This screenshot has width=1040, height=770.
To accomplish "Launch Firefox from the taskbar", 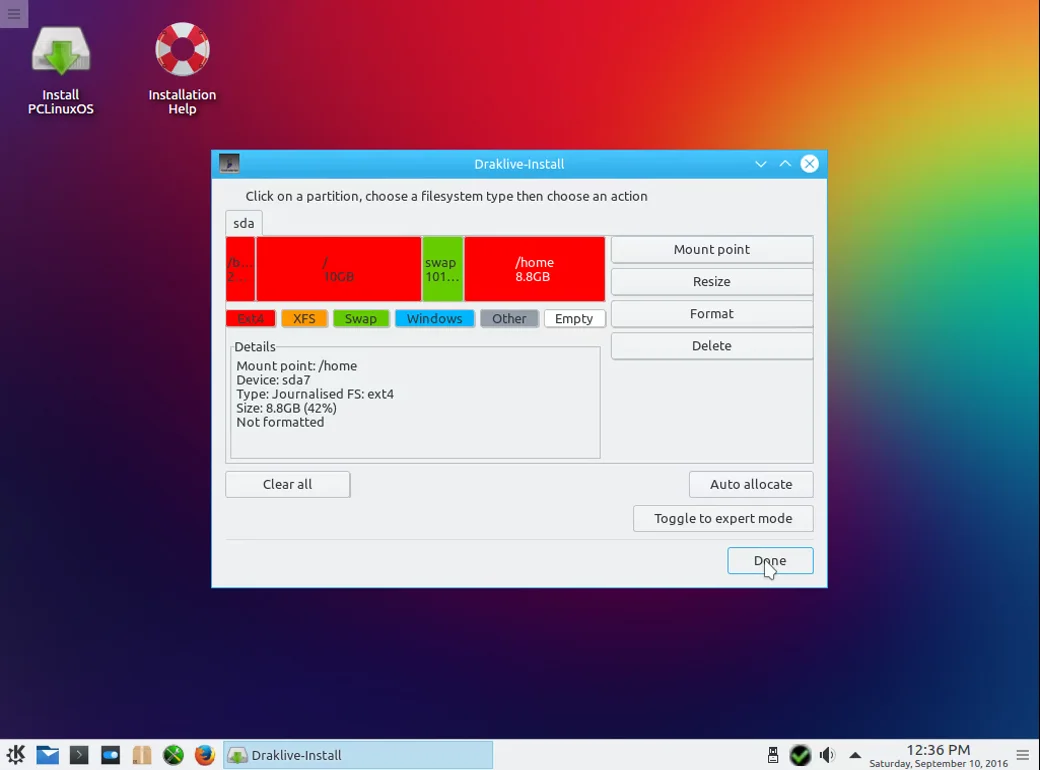I will tap(204, 755).
